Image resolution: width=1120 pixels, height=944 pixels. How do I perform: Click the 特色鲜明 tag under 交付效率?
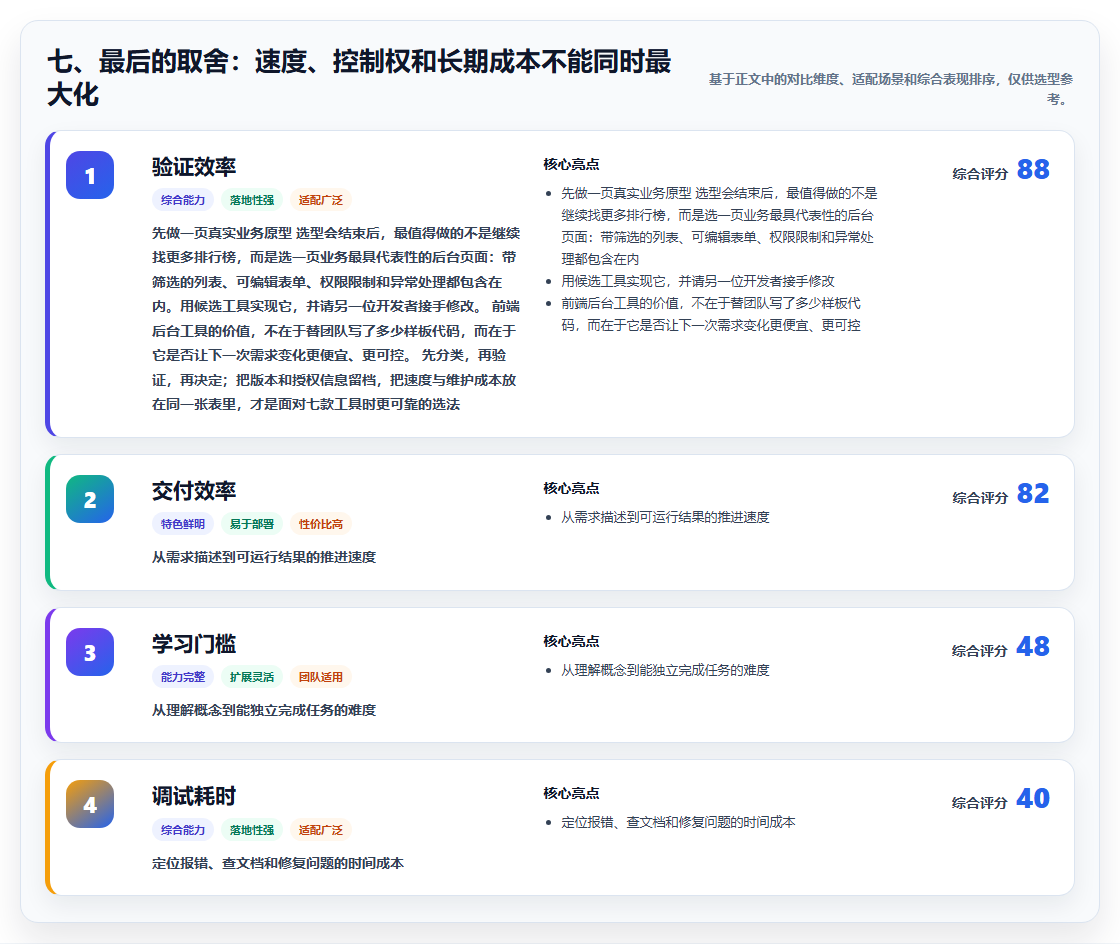pyautogui.click(x=183, y=524)
